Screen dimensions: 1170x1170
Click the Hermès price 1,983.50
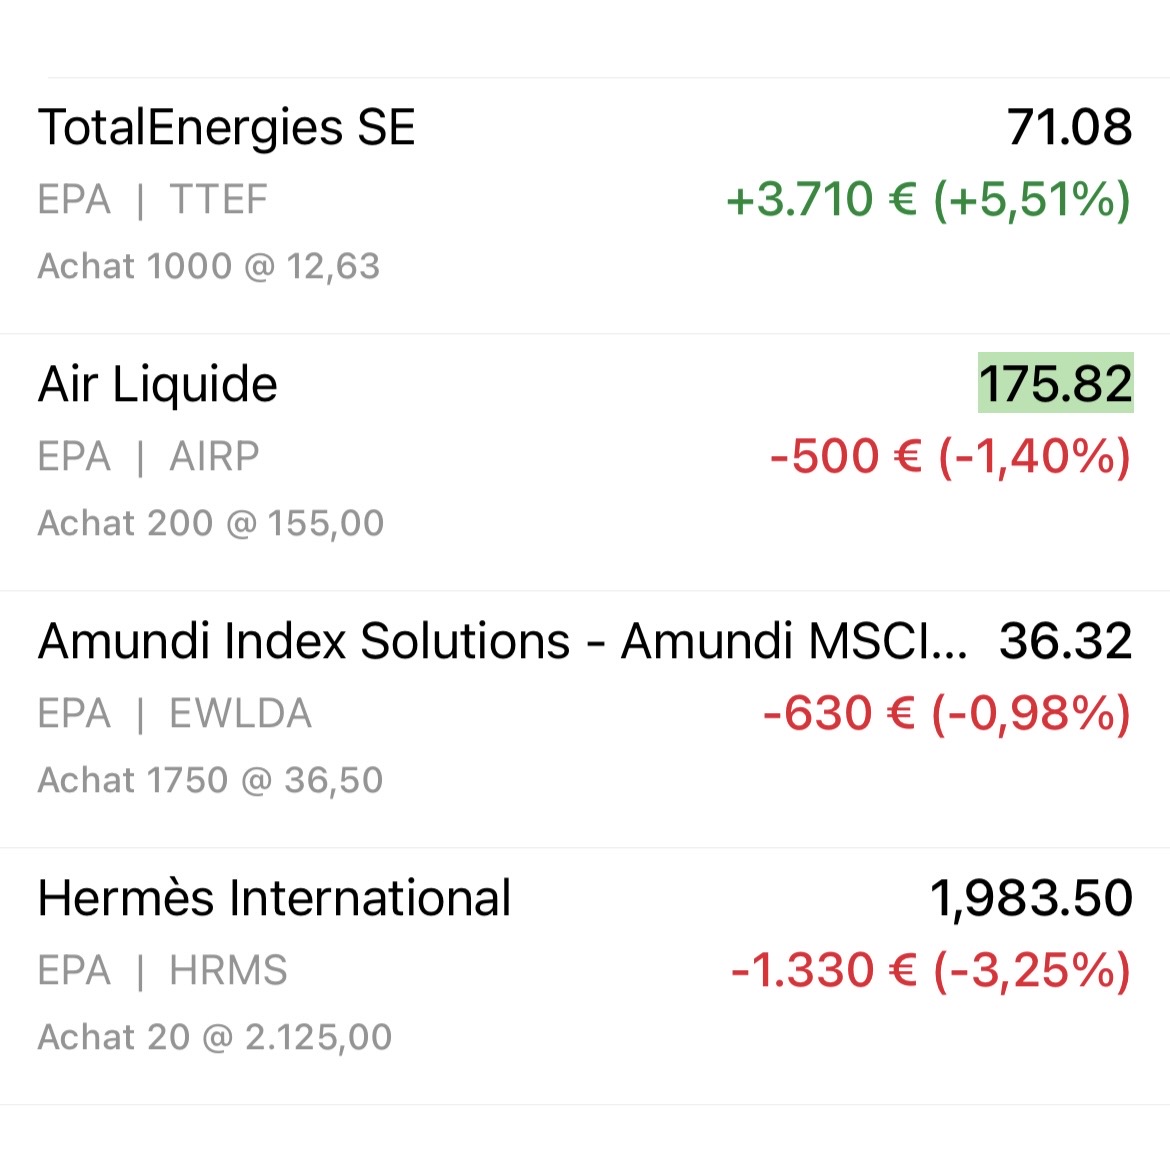coord(1030,899)
